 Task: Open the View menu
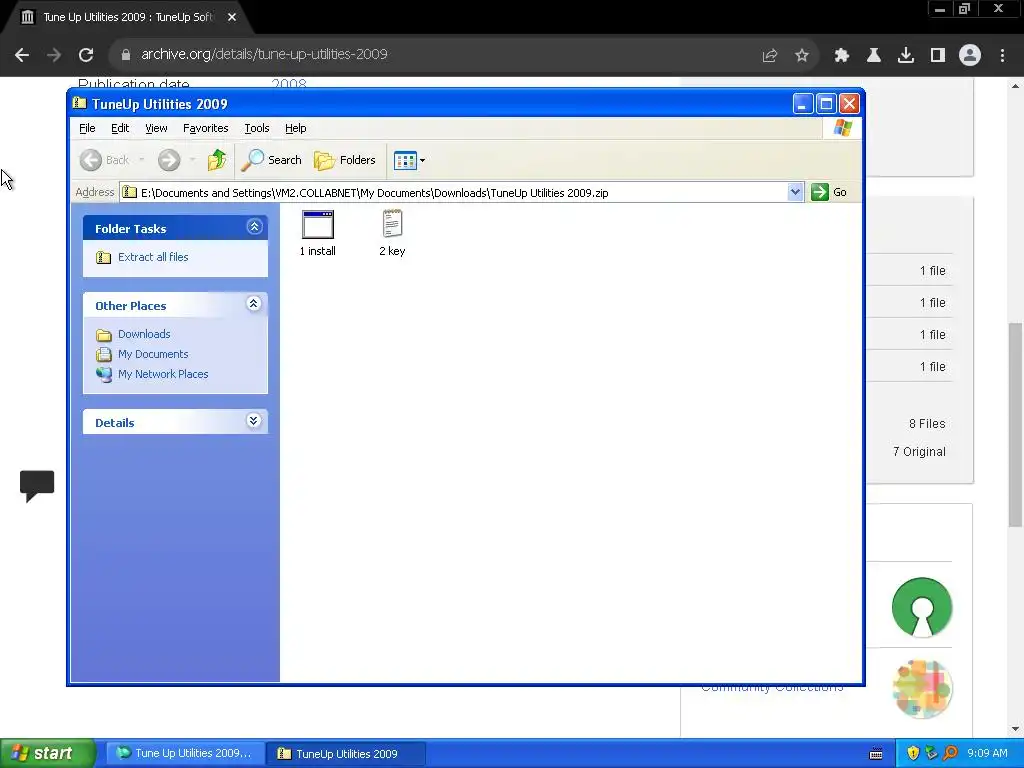(156, 128)
